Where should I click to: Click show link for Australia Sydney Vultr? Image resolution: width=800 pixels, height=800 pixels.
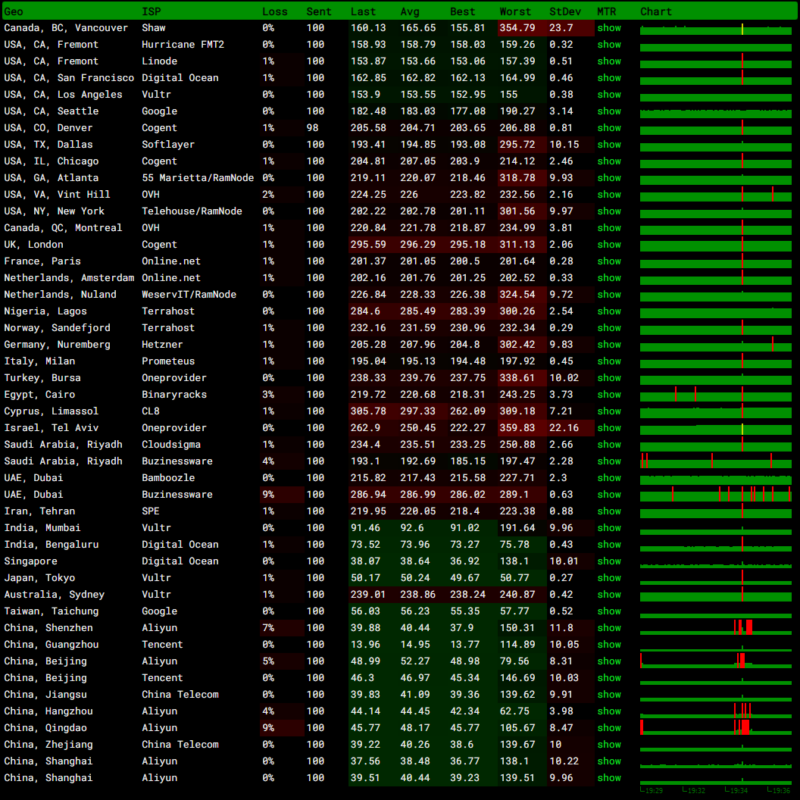click(x=609, y=594)
